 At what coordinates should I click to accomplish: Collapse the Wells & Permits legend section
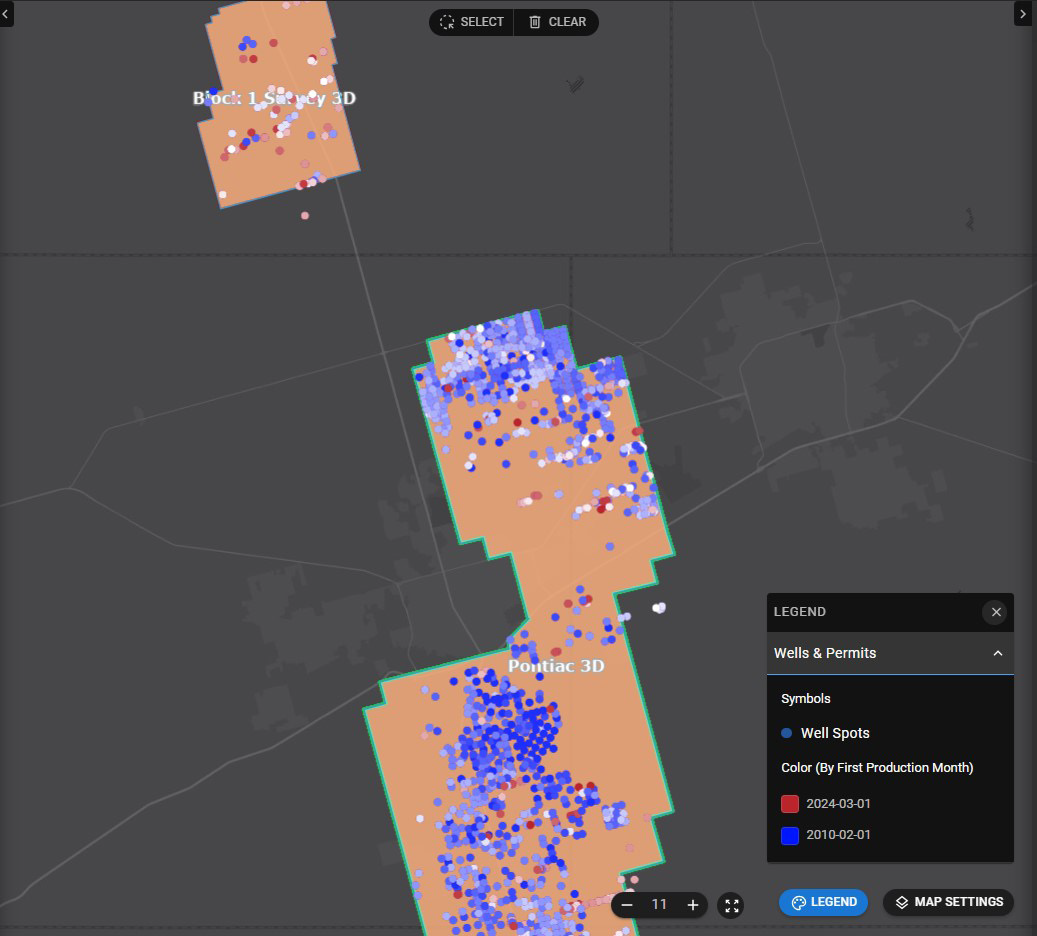point(997,653)
